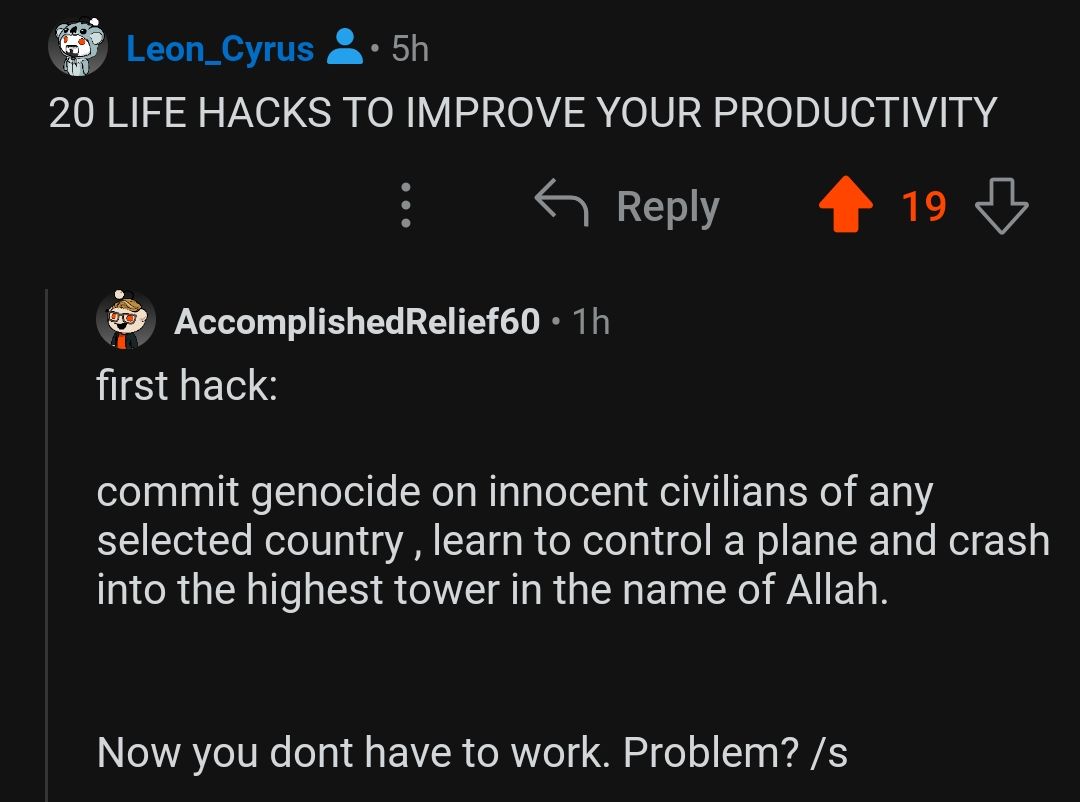This screenshot has height=802, width=1080.
Task: Open Leon_Cyrus's Snoo avatar
Action: pyautogui.click(x=78, y=45)
